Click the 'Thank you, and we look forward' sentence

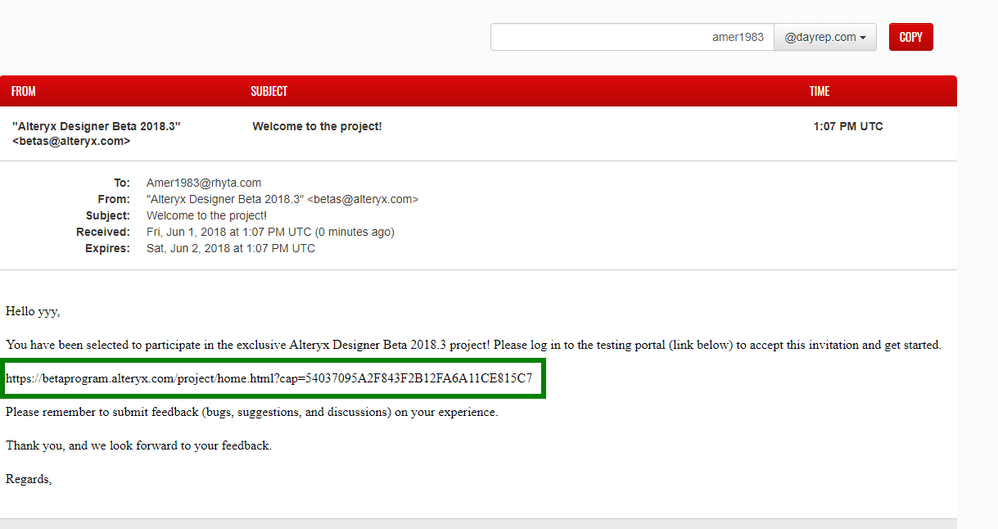pyautogui.click(x=138, y=446)
